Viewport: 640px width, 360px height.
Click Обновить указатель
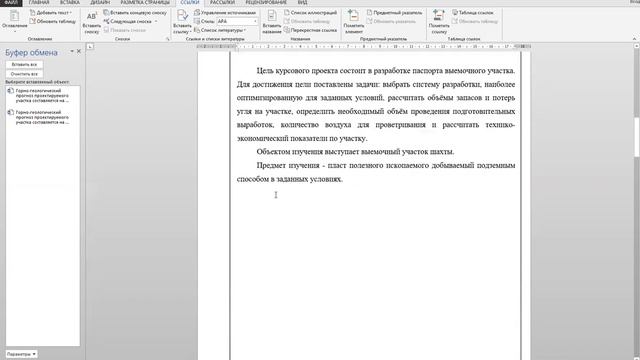[391, 21]
